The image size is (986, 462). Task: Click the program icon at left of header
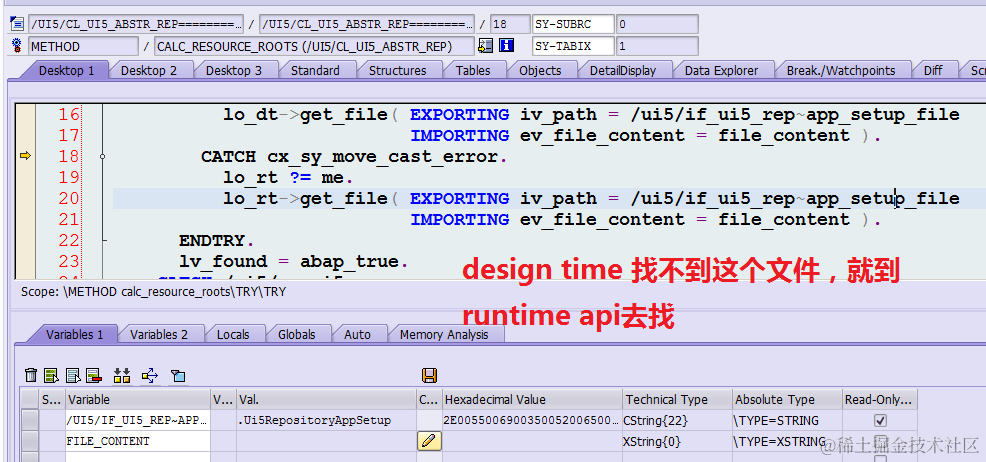(x=17, y=24)
